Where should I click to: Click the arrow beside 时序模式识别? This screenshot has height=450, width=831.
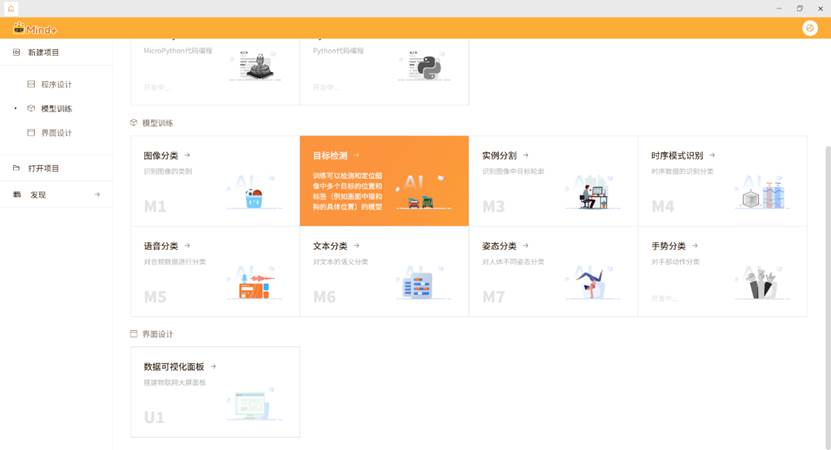712,156
